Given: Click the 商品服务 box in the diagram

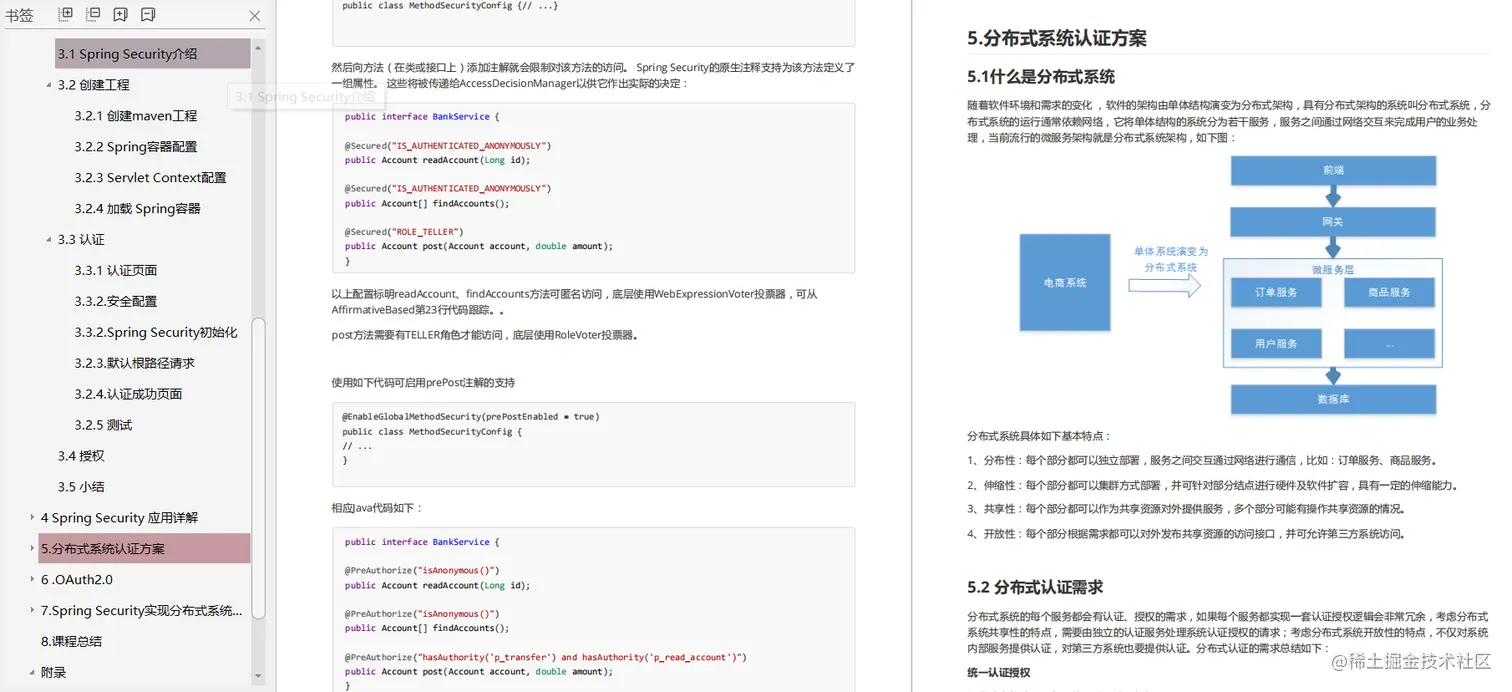Looking at the screenshot, I should click(1390, 292).
